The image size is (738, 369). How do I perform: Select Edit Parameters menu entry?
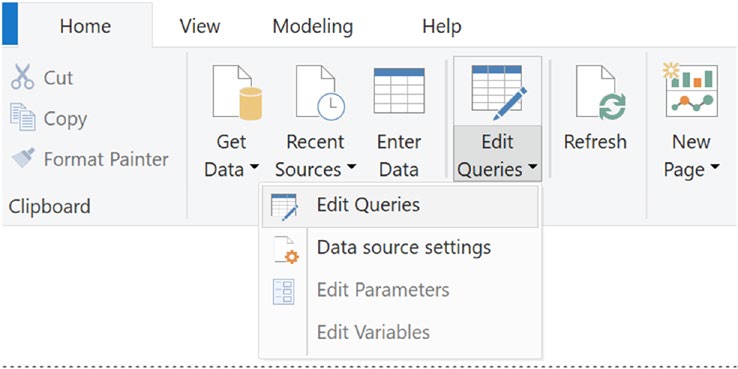pyautogui.click(x=400, y=290)
